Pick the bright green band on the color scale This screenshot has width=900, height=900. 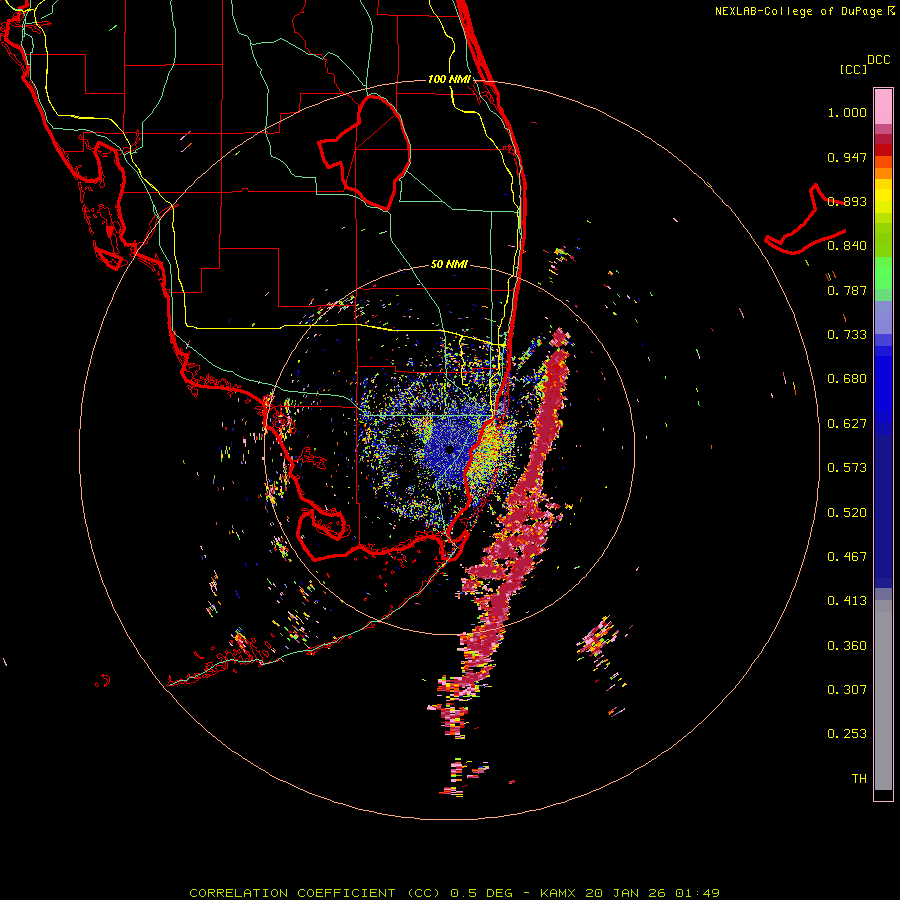[x=883, y=272]
